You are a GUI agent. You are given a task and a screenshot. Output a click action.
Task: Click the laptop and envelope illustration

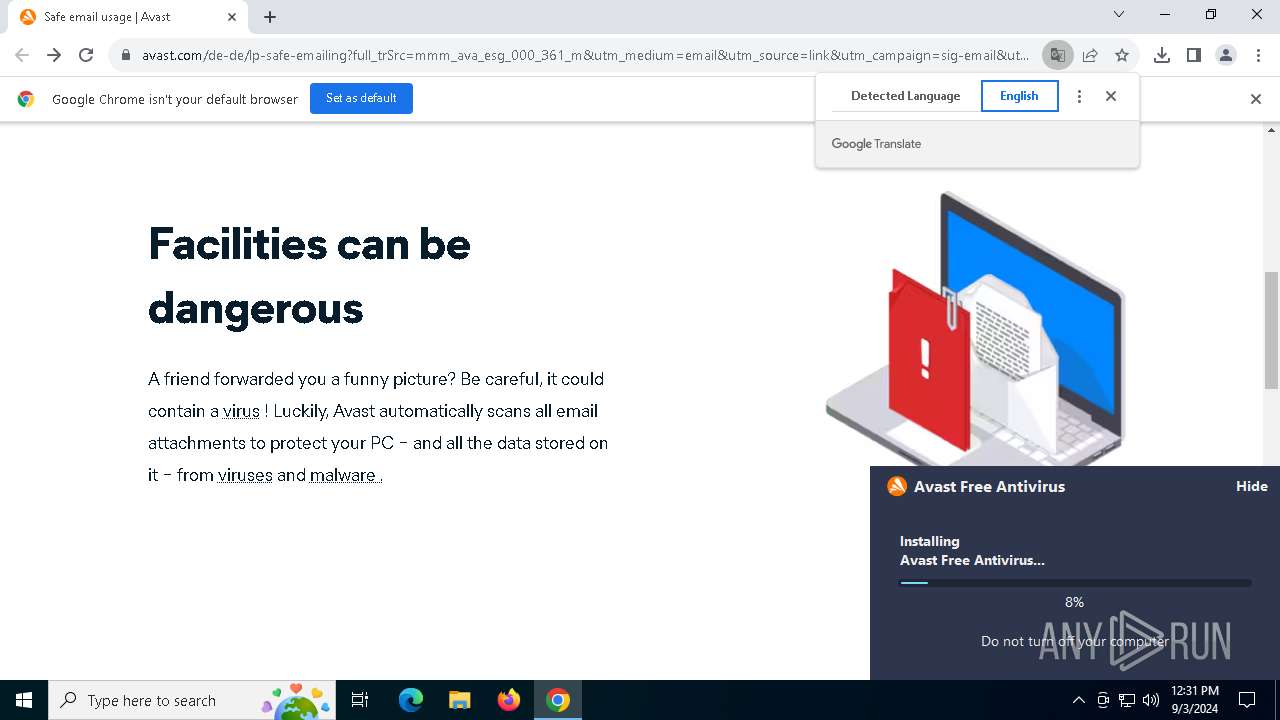tap(978, 327)
